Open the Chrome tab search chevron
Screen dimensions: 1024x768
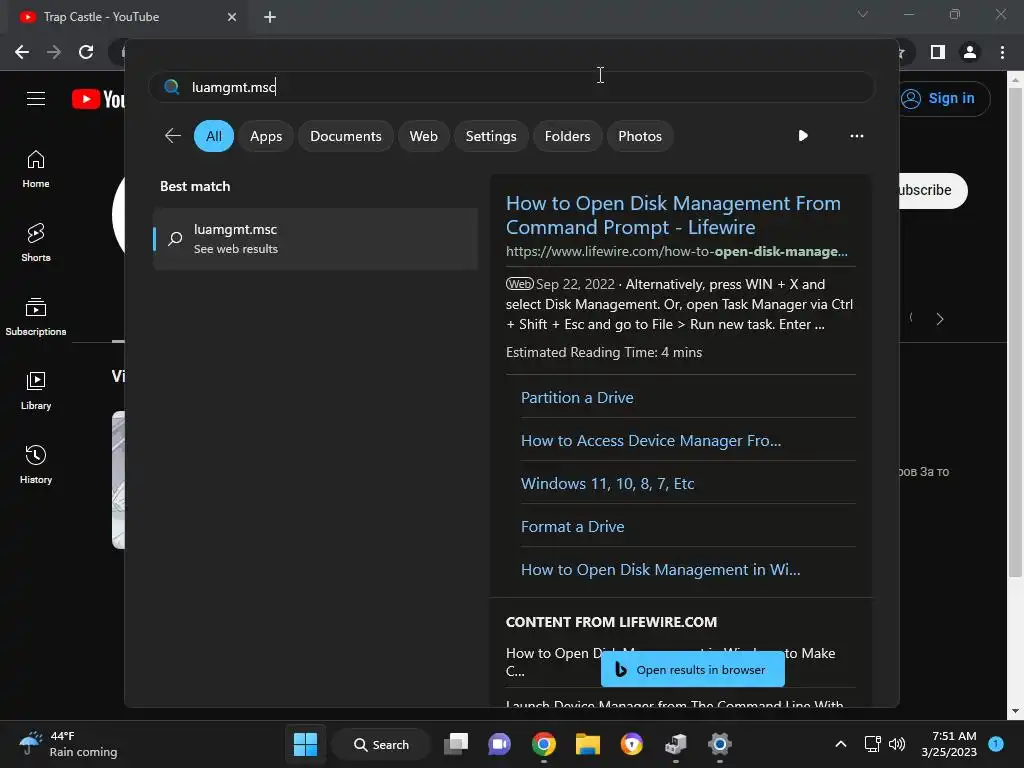click(x=863, y=14)
